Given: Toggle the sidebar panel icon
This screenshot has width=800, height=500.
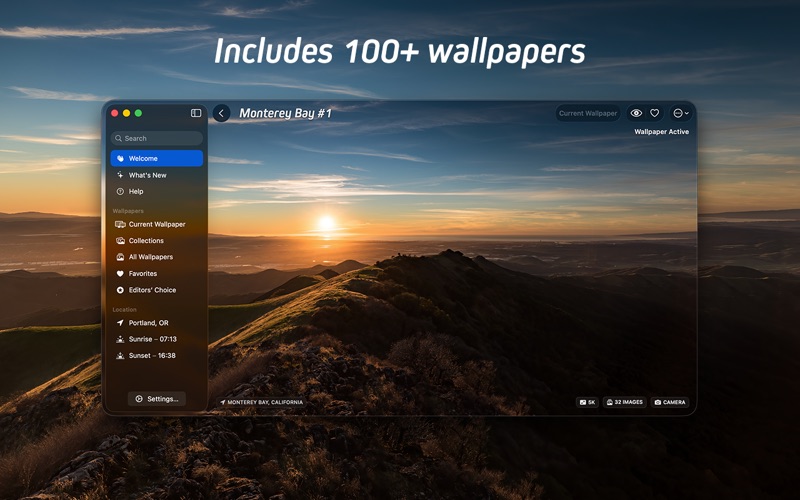Looking at the screenshot, I should [196, 113].
